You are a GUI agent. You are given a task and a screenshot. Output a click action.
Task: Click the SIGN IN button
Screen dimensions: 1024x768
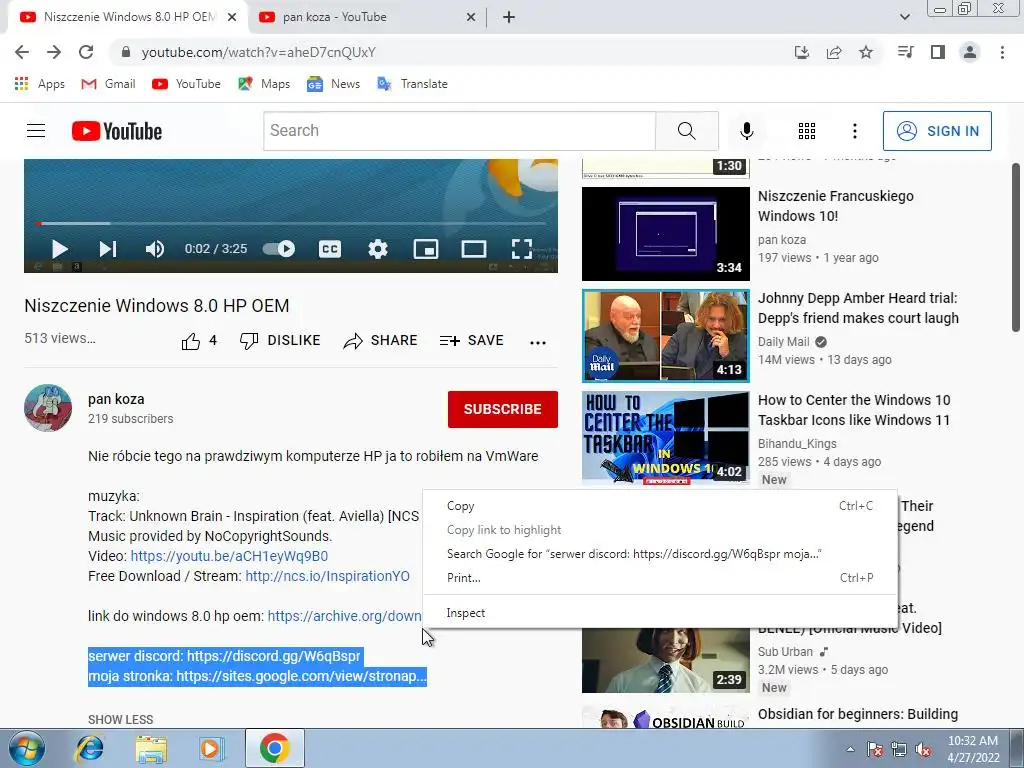click(x=937, y=131)
